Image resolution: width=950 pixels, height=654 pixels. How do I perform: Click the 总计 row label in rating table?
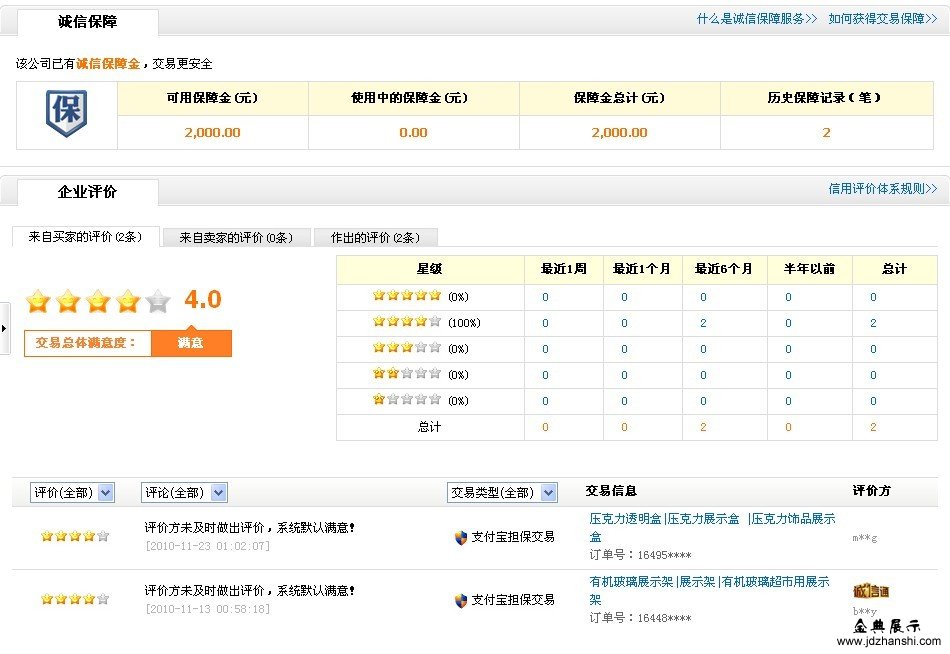[x=430, y=427]
